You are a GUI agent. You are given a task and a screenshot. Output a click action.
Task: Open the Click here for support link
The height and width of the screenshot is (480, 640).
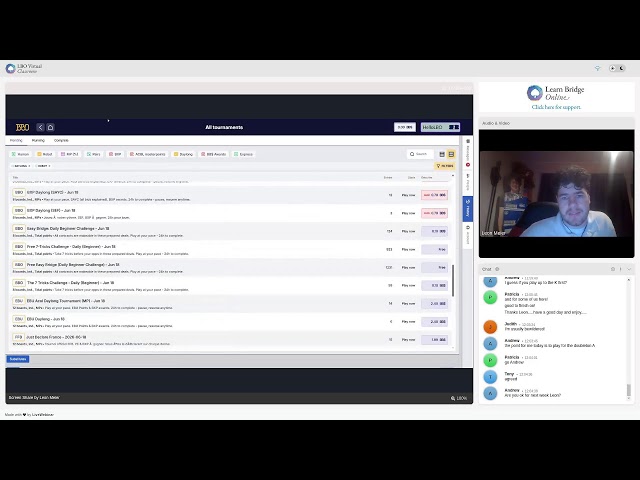click(556, 107)
